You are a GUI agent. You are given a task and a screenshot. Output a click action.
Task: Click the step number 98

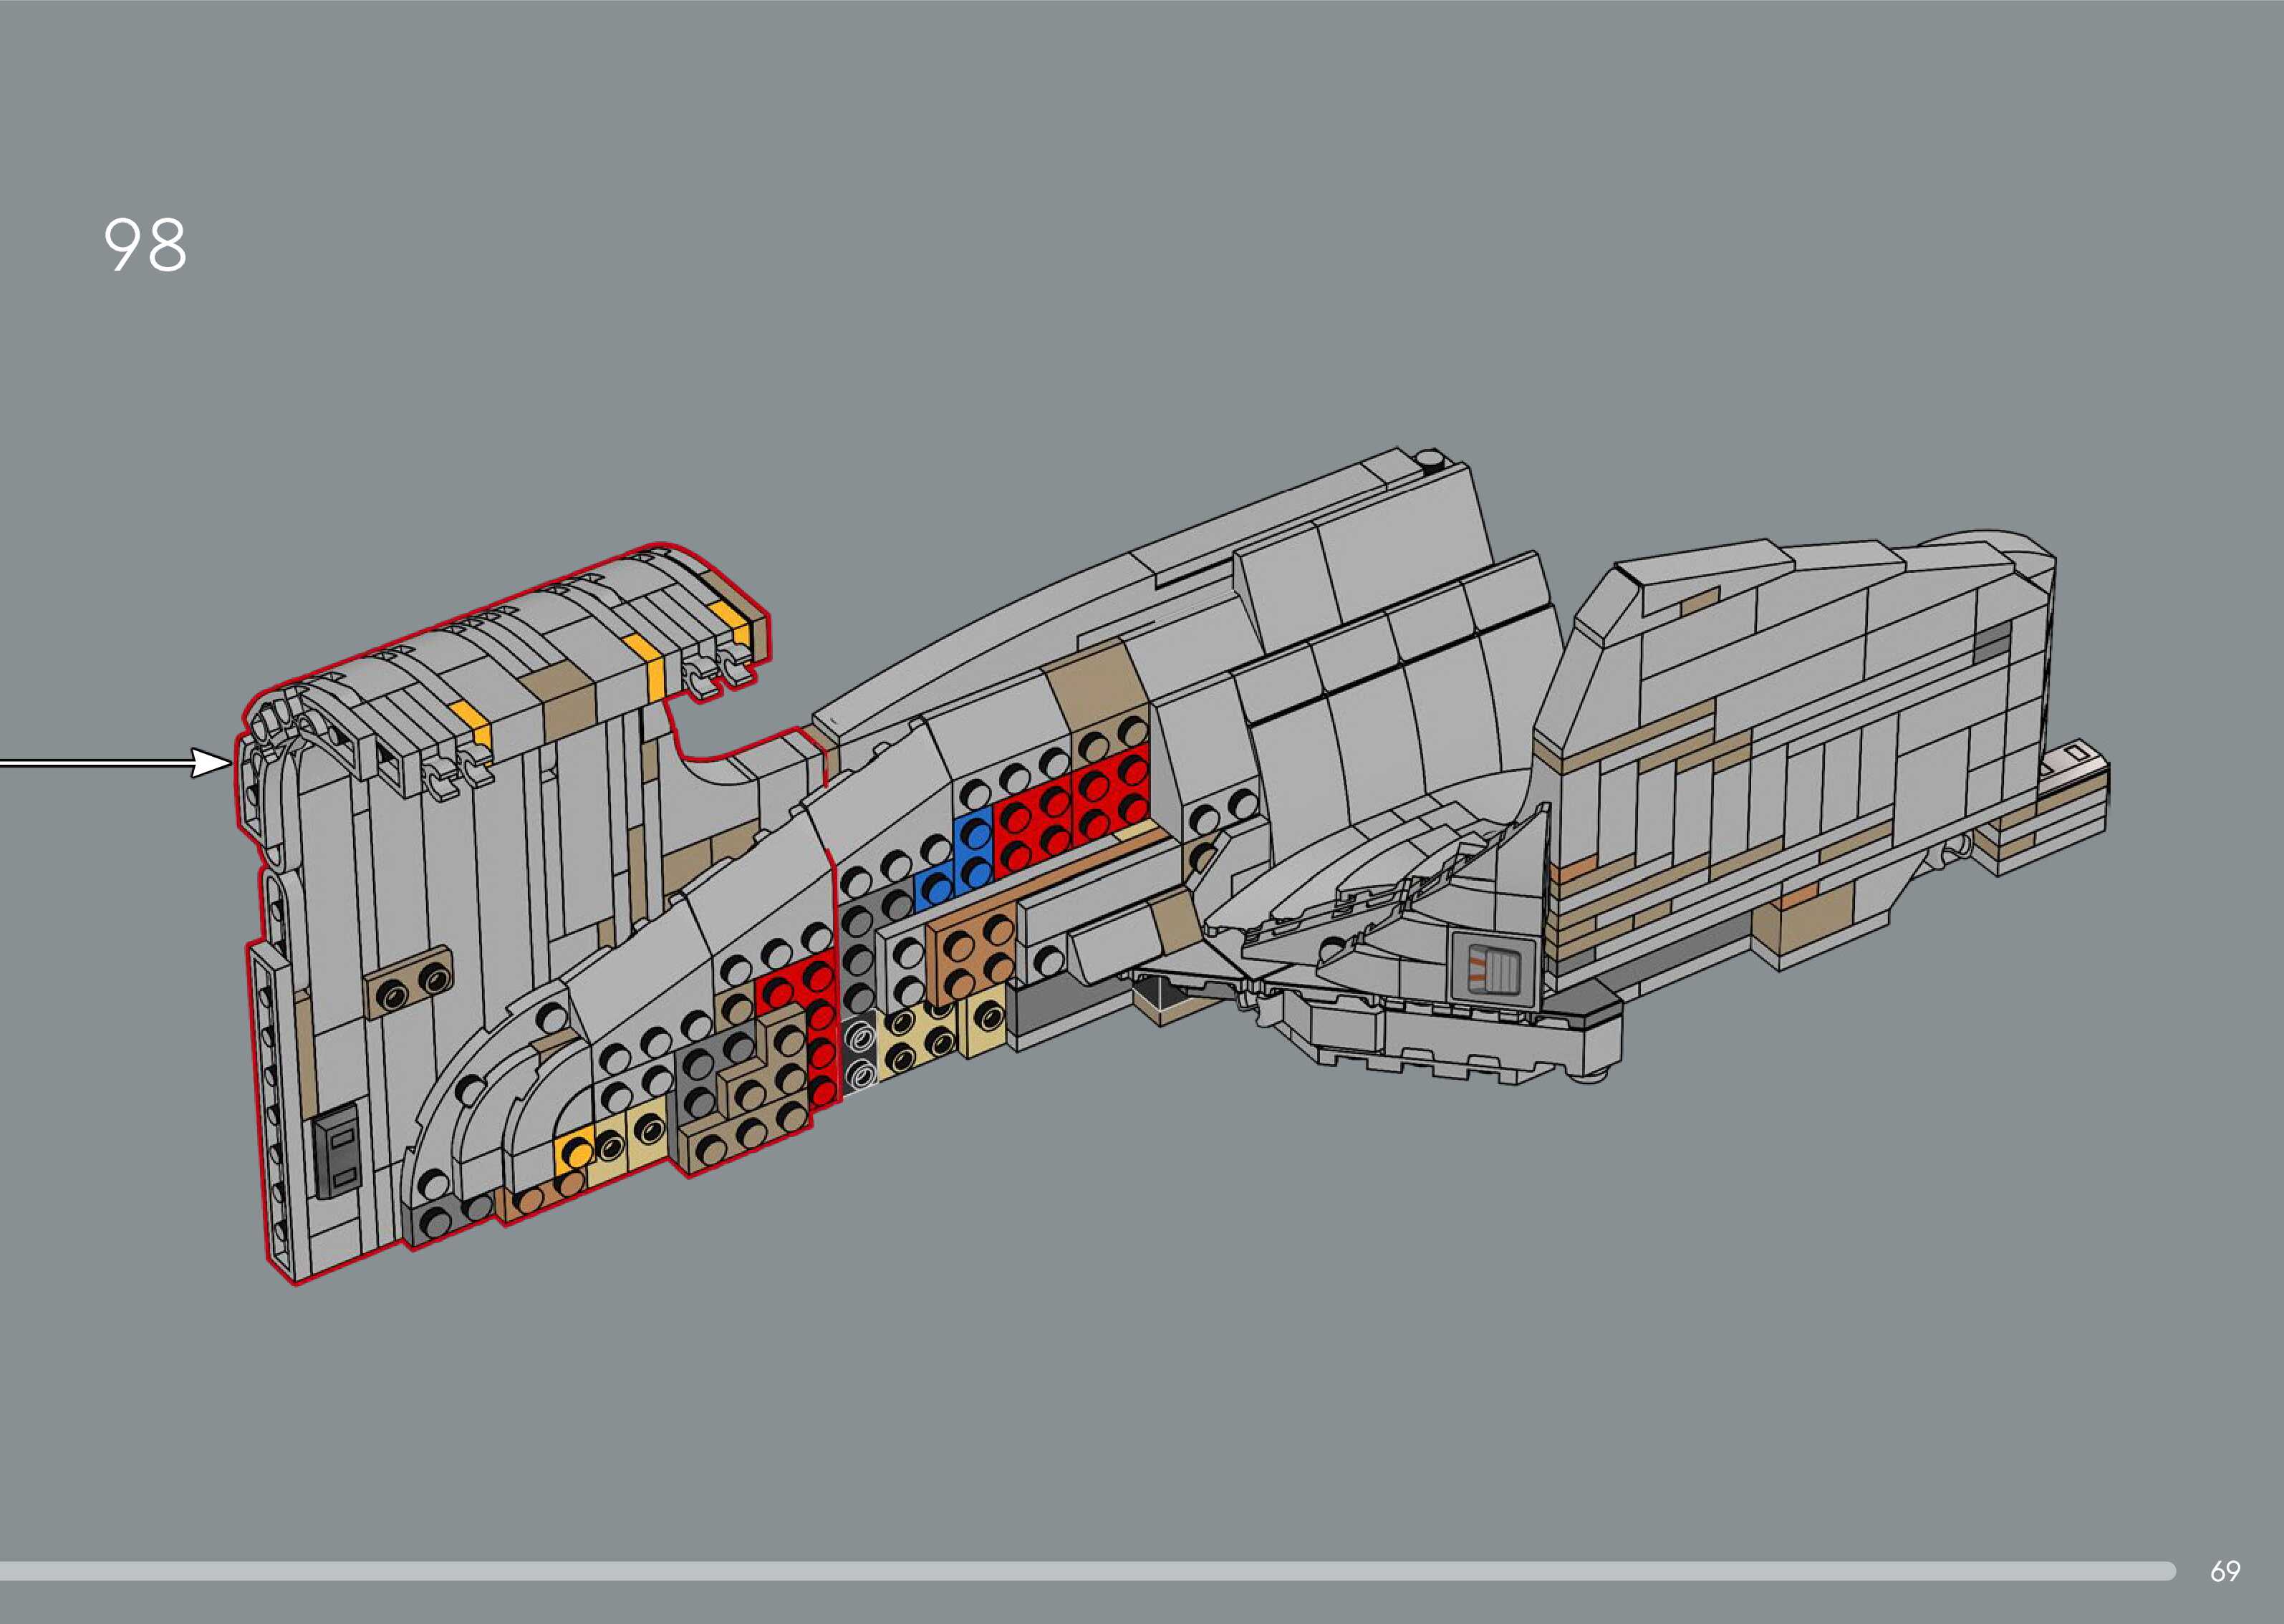point(145,245)
